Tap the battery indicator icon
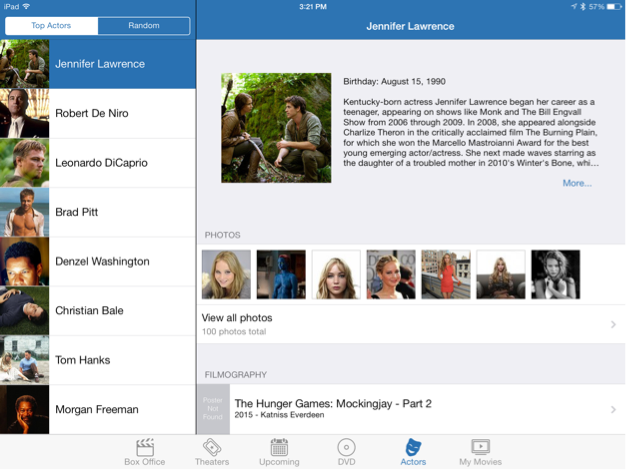This screenshot has width=626, height=472. tap(612, 7)
